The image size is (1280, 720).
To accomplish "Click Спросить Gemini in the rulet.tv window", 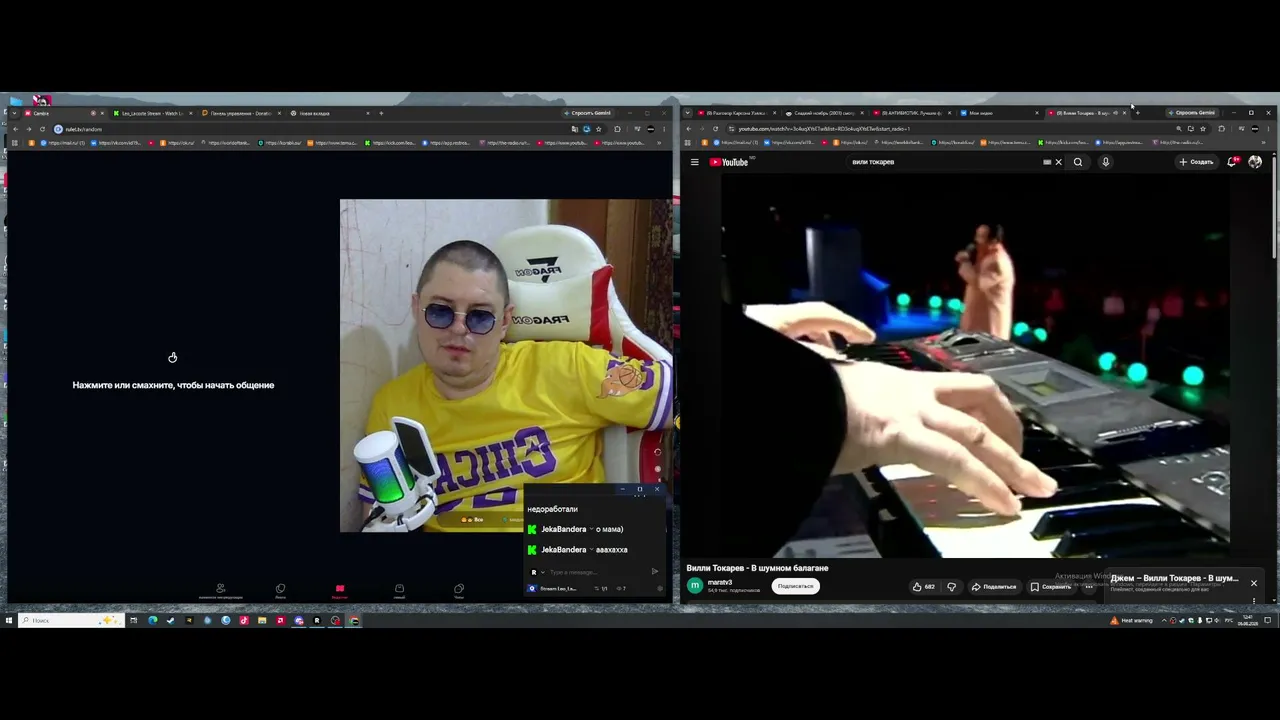I will click(587, 113).
